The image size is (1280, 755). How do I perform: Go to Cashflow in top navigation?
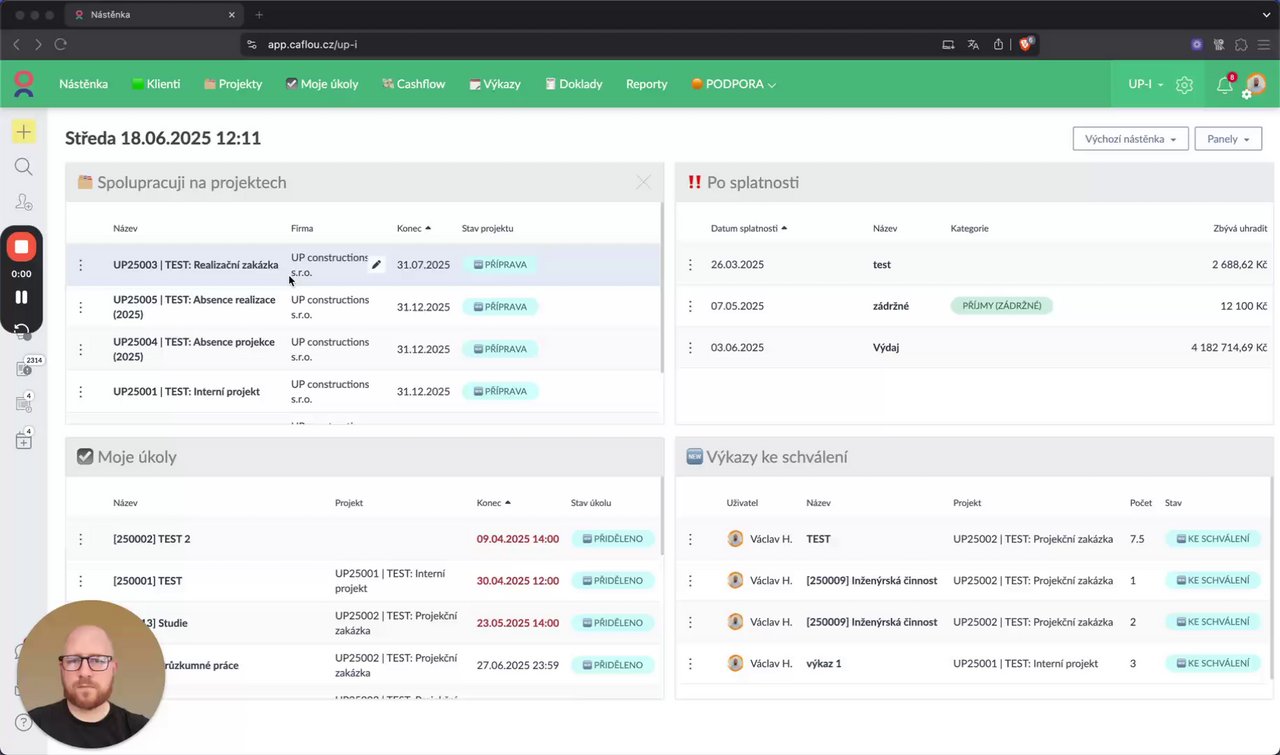pos(413,84)
